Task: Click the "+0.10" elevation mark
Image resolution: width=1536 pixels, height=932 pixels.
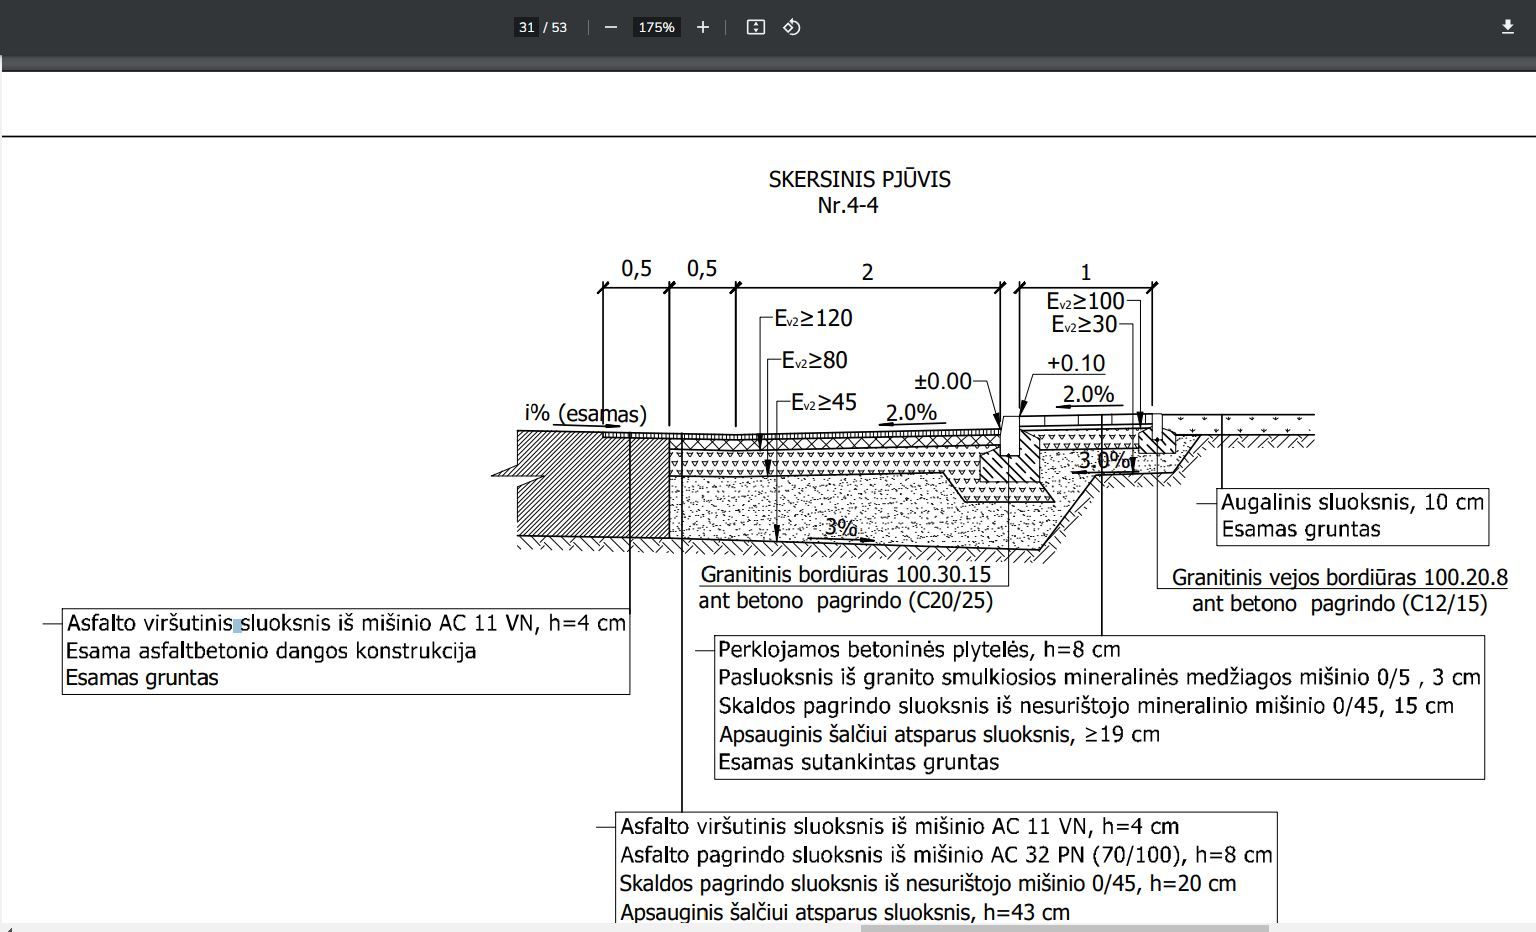Action: [x=1076, y=364]
